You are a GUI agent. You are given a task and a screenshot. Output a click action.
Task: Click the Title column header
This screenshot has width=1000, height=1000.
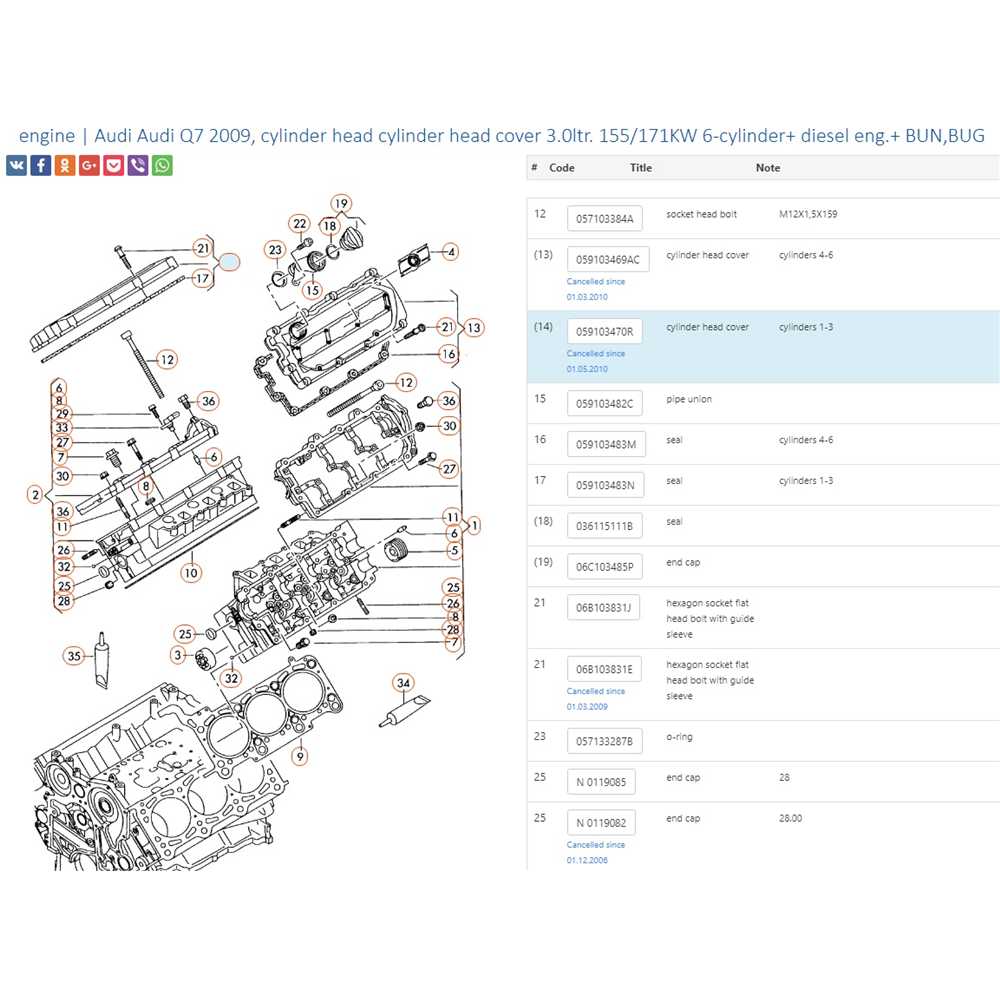click(641, 168)
